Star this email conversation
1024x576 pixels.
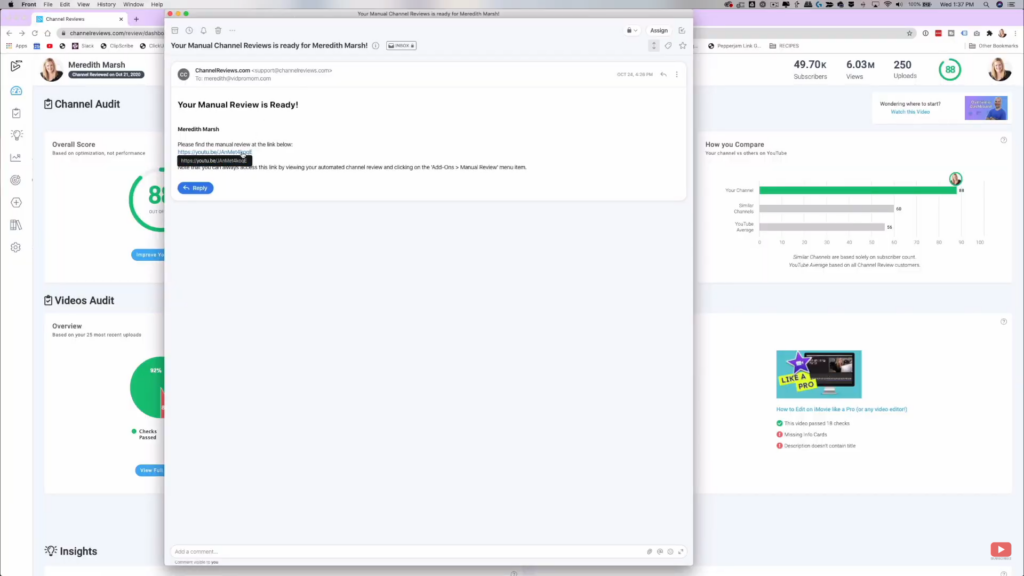pyautogui.click(x=682, y=46)
